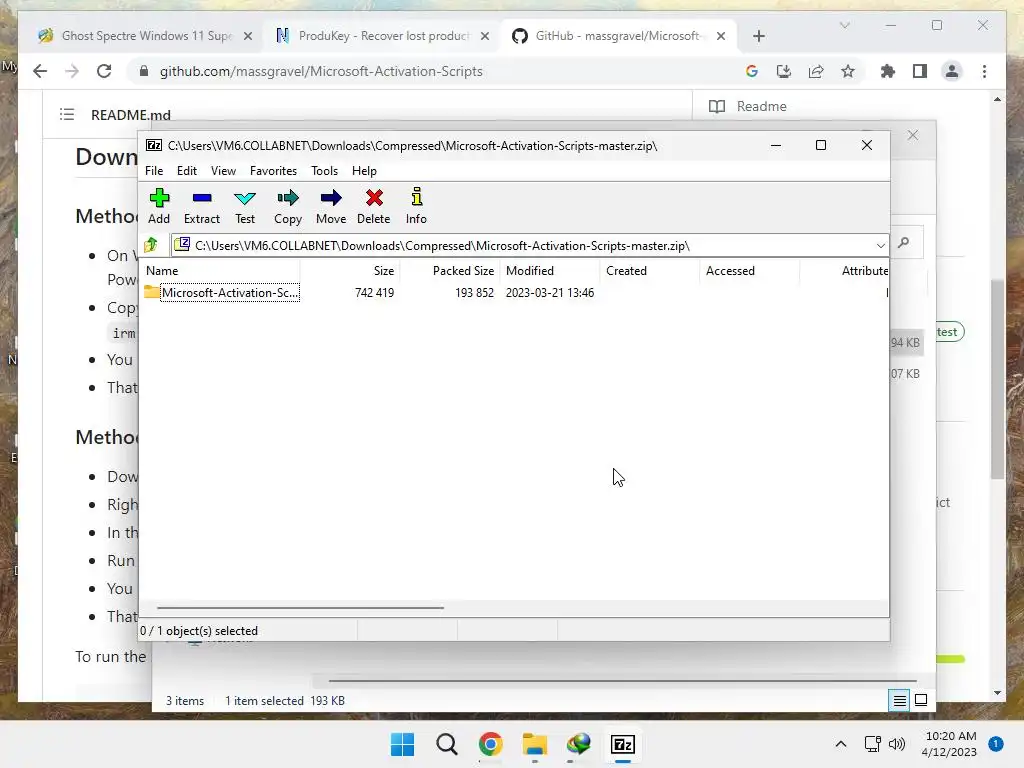Click the install/download page icon in Chrome
The height and width of the screenshot is (768, 1024).
tap(784, 71)
